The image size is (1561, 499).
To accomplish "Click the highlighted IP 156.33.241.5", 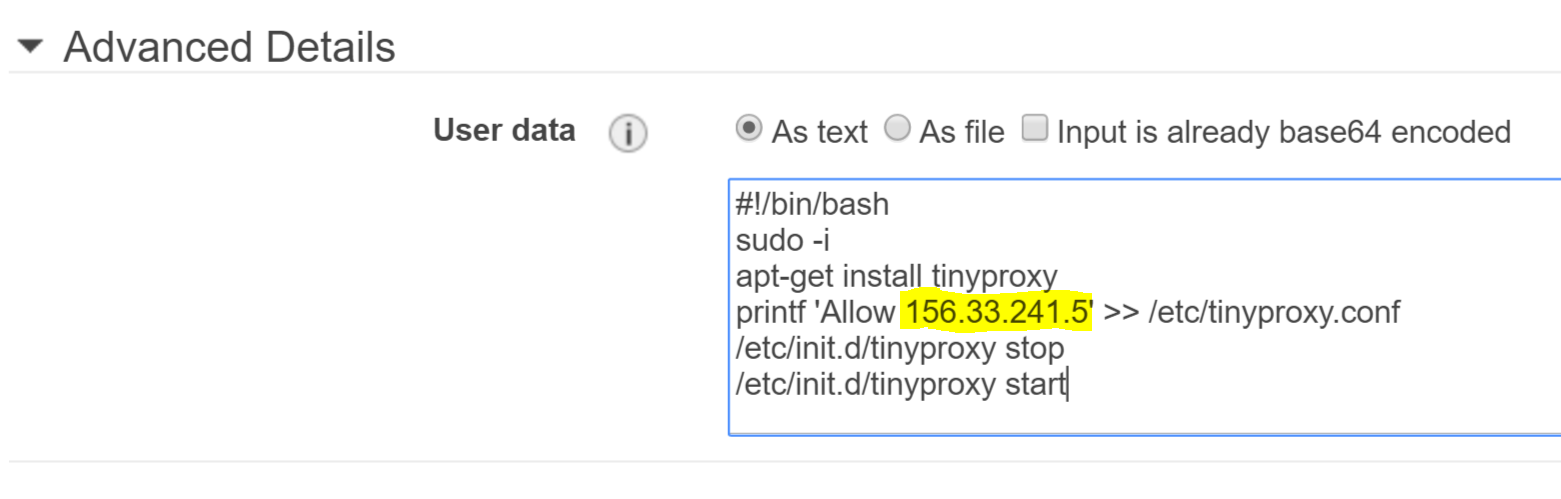I will click(x=996, y=313).
